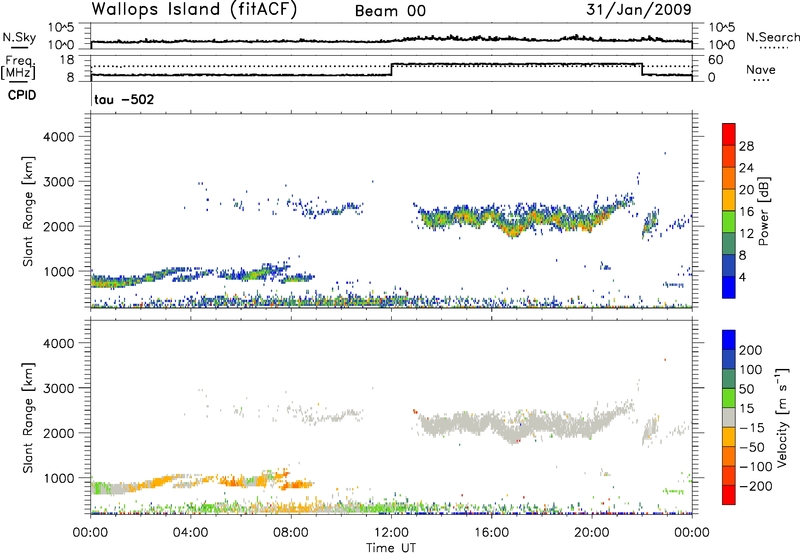Click the frequency step-up in the Freq trace
800x554 pixels.
click(391, 69)
